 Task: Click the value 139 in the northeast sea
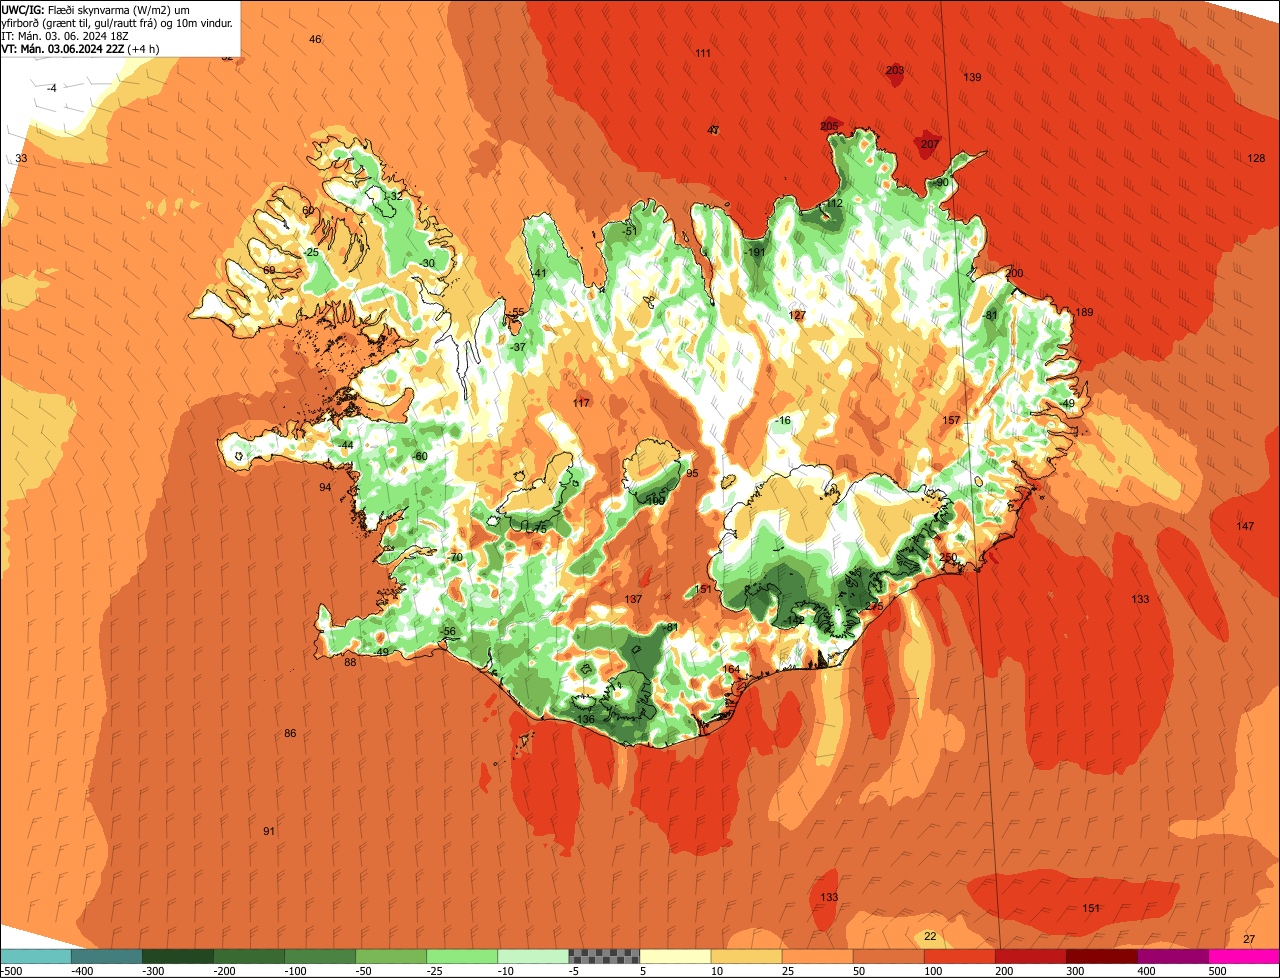coord(972,77)
